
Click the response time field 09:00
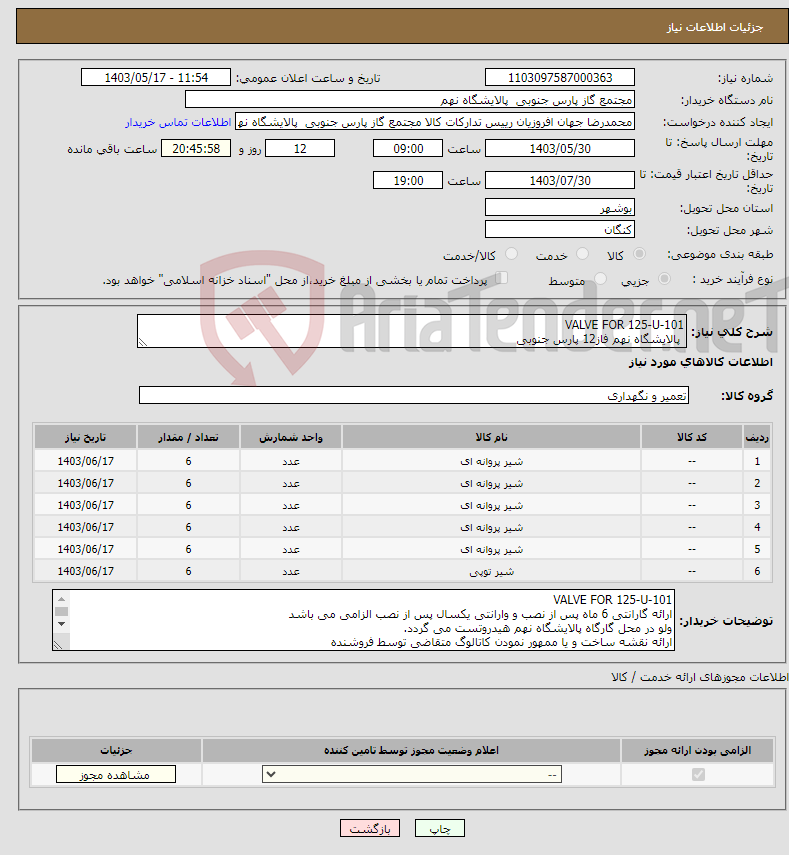point(408,148)
